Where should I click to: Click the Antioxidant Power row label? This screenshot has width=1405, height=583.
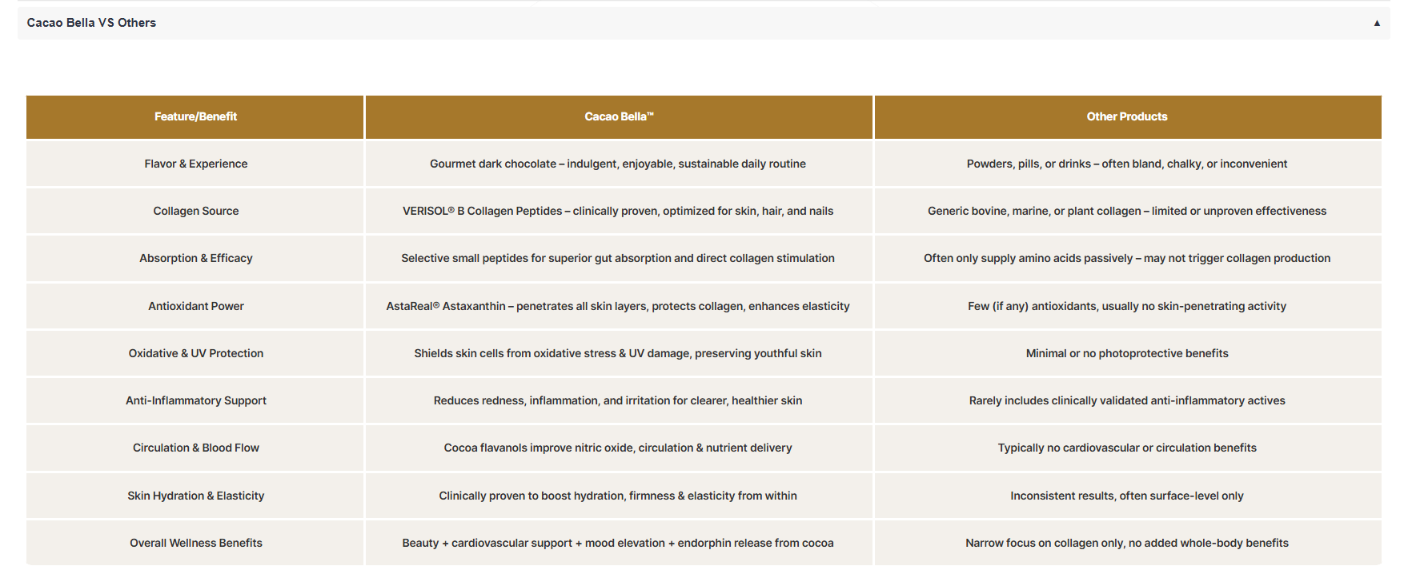pos(196,306)
